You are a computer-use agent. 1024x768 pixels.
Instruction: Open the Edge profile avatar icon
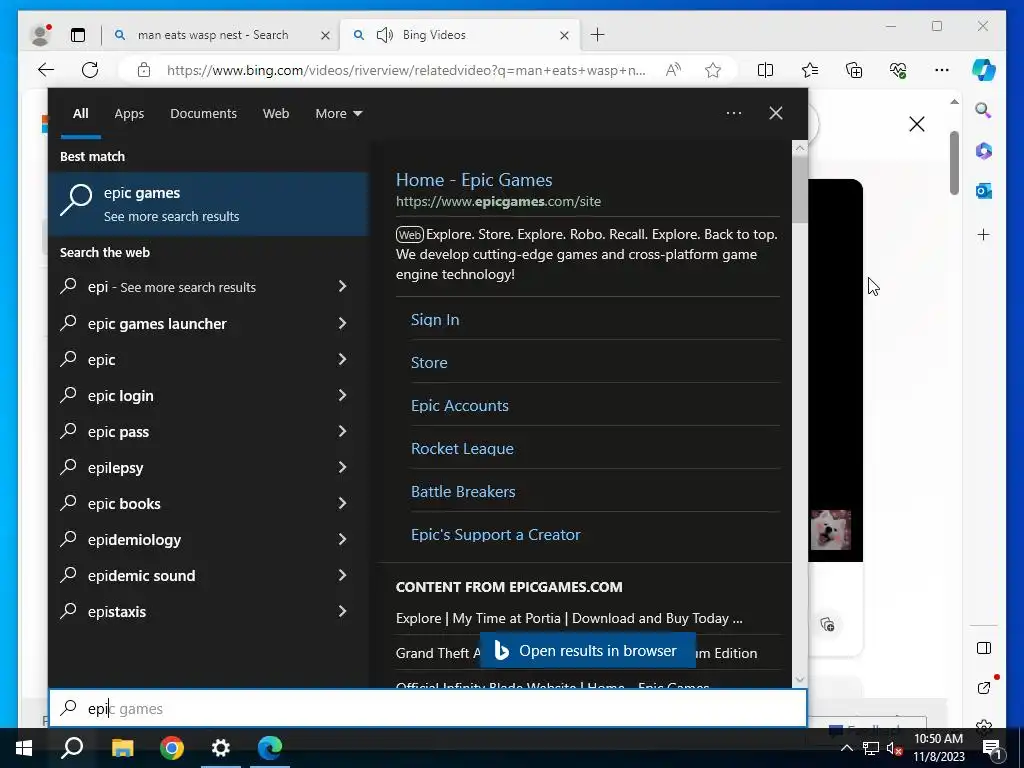[40, 35]
